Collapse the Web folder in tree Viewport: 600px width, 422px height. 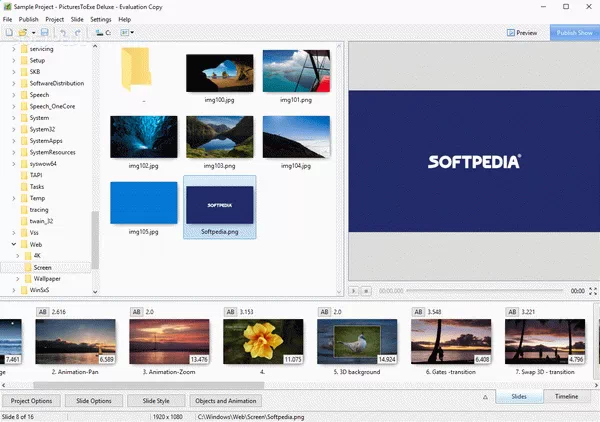14,244
